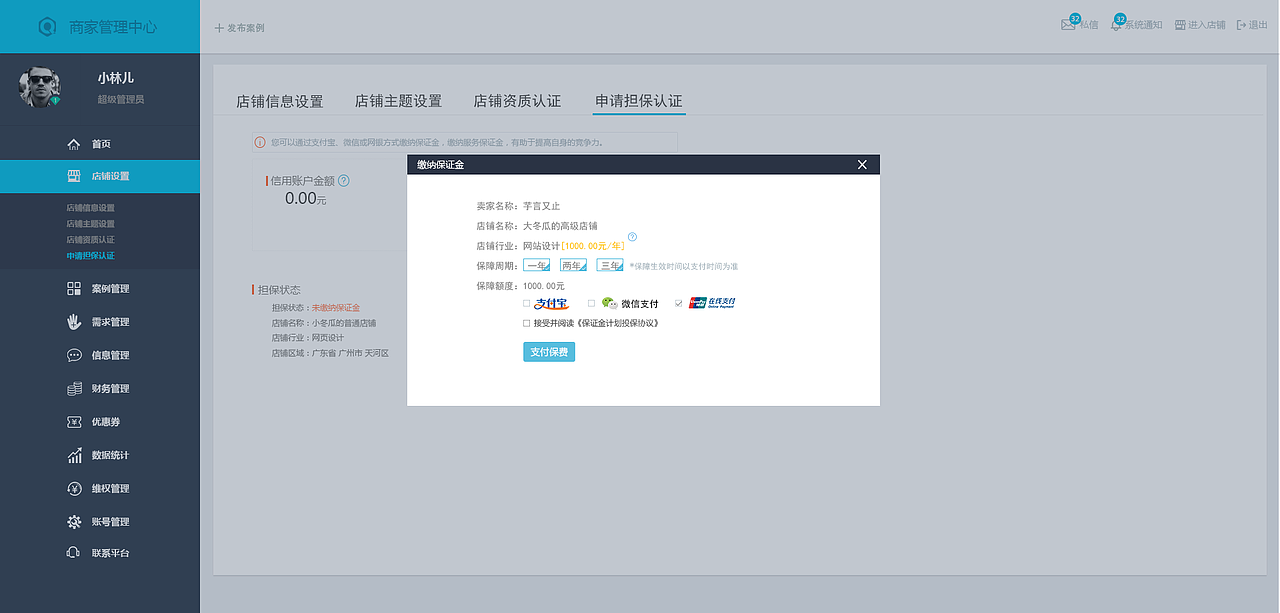The width and height of the screenshot is (1280, 613).
Task: Select the 三年 guarantee period
Action: coord(610,265)
